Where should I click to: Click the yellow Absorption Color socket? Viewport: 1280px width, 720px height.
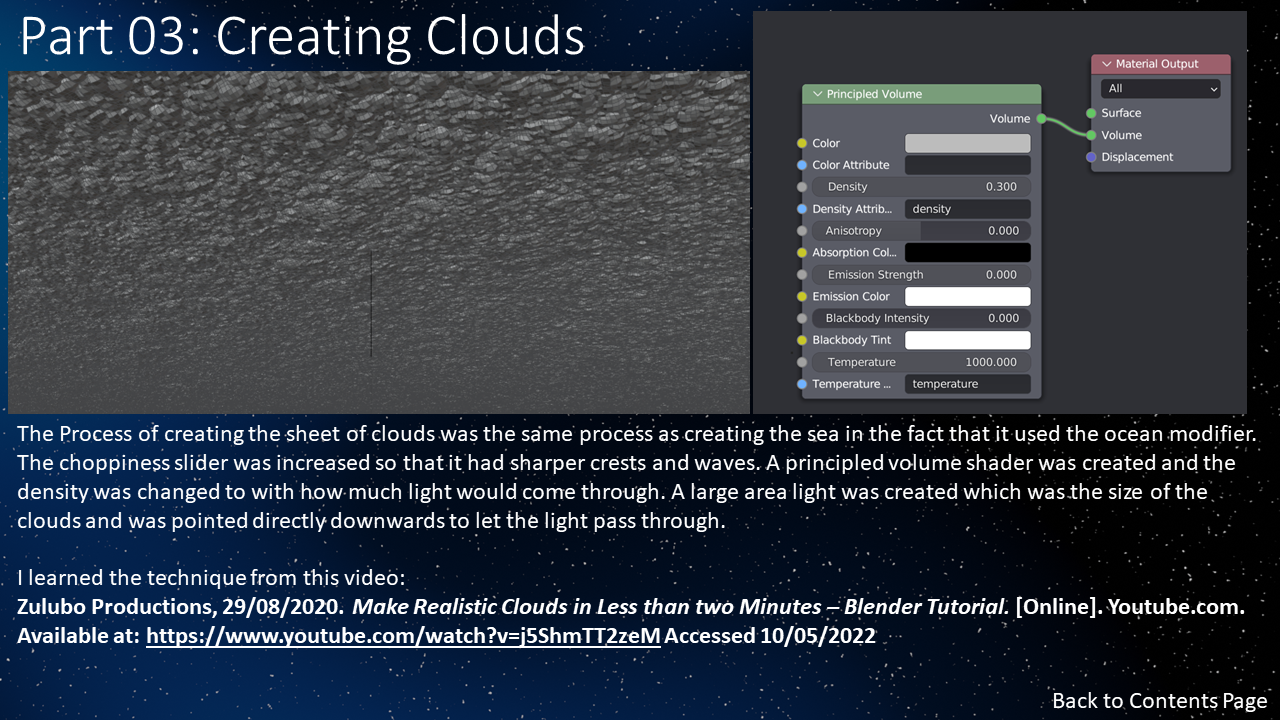click(802, 253)
